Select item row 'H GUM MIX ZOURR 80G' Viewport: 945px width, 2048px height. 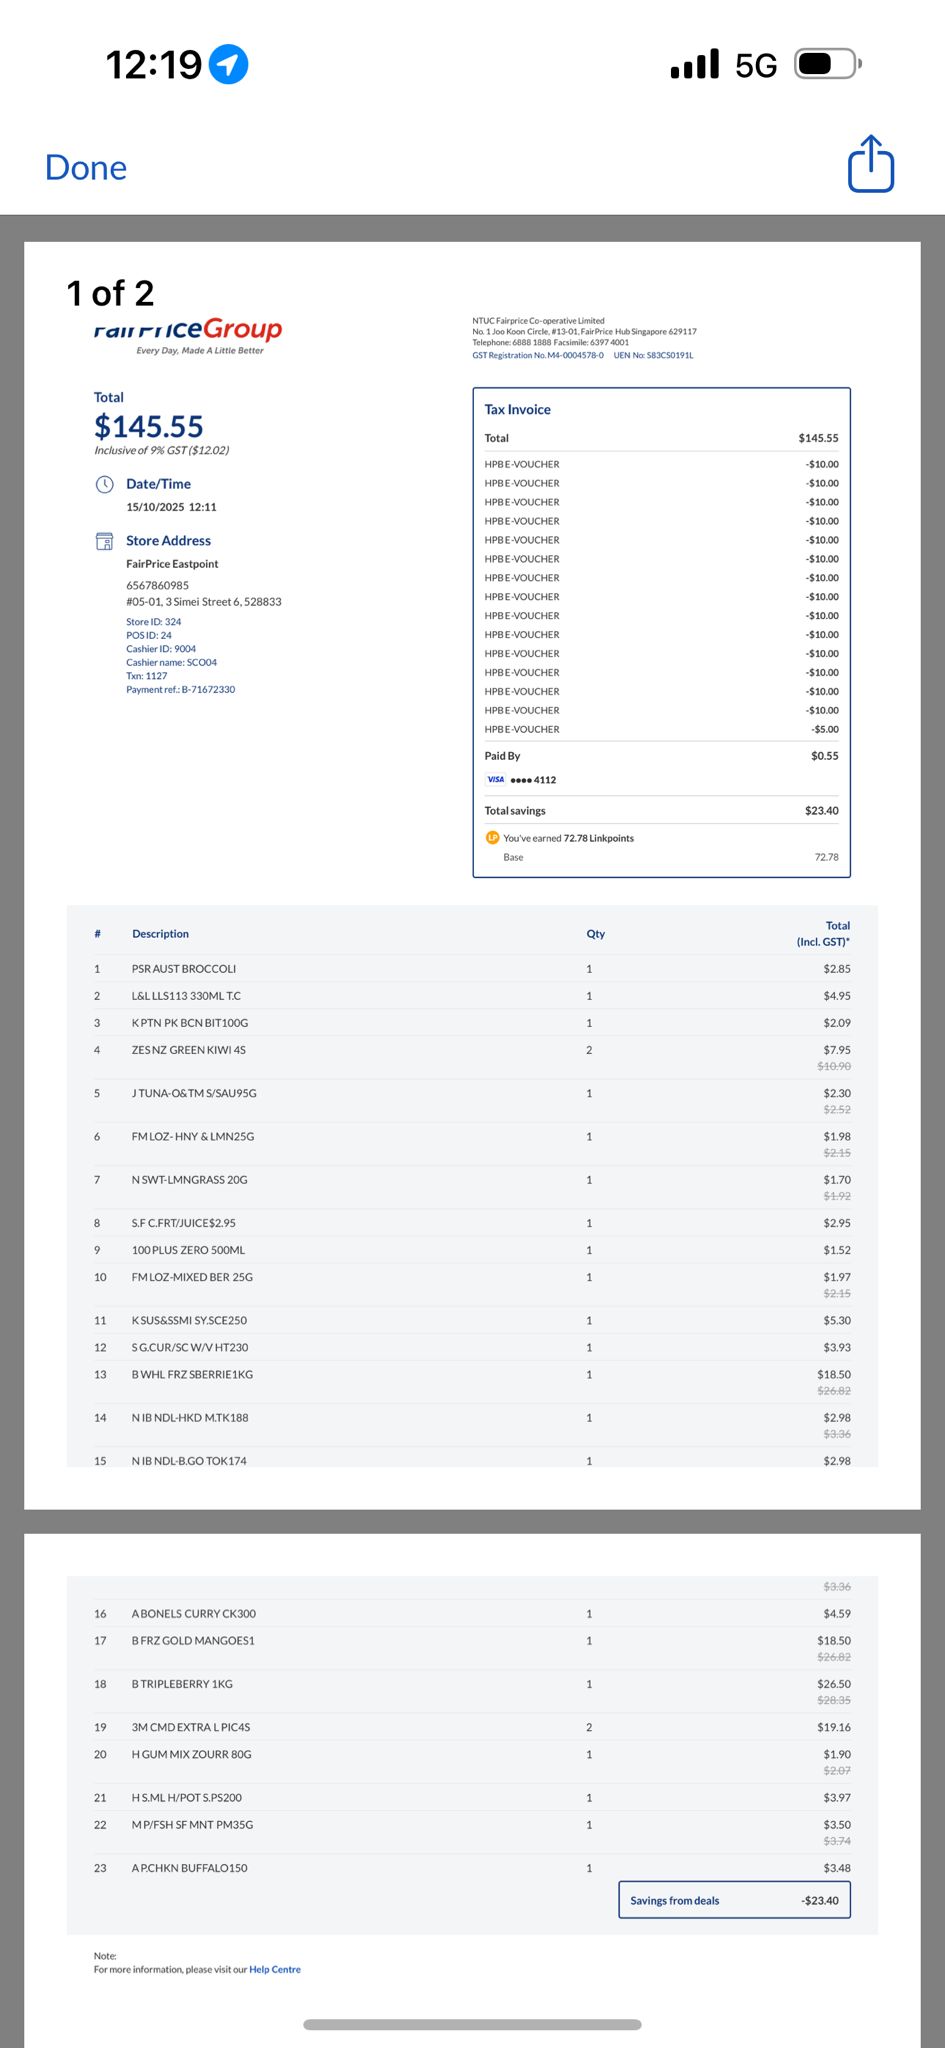[472, 1762]
